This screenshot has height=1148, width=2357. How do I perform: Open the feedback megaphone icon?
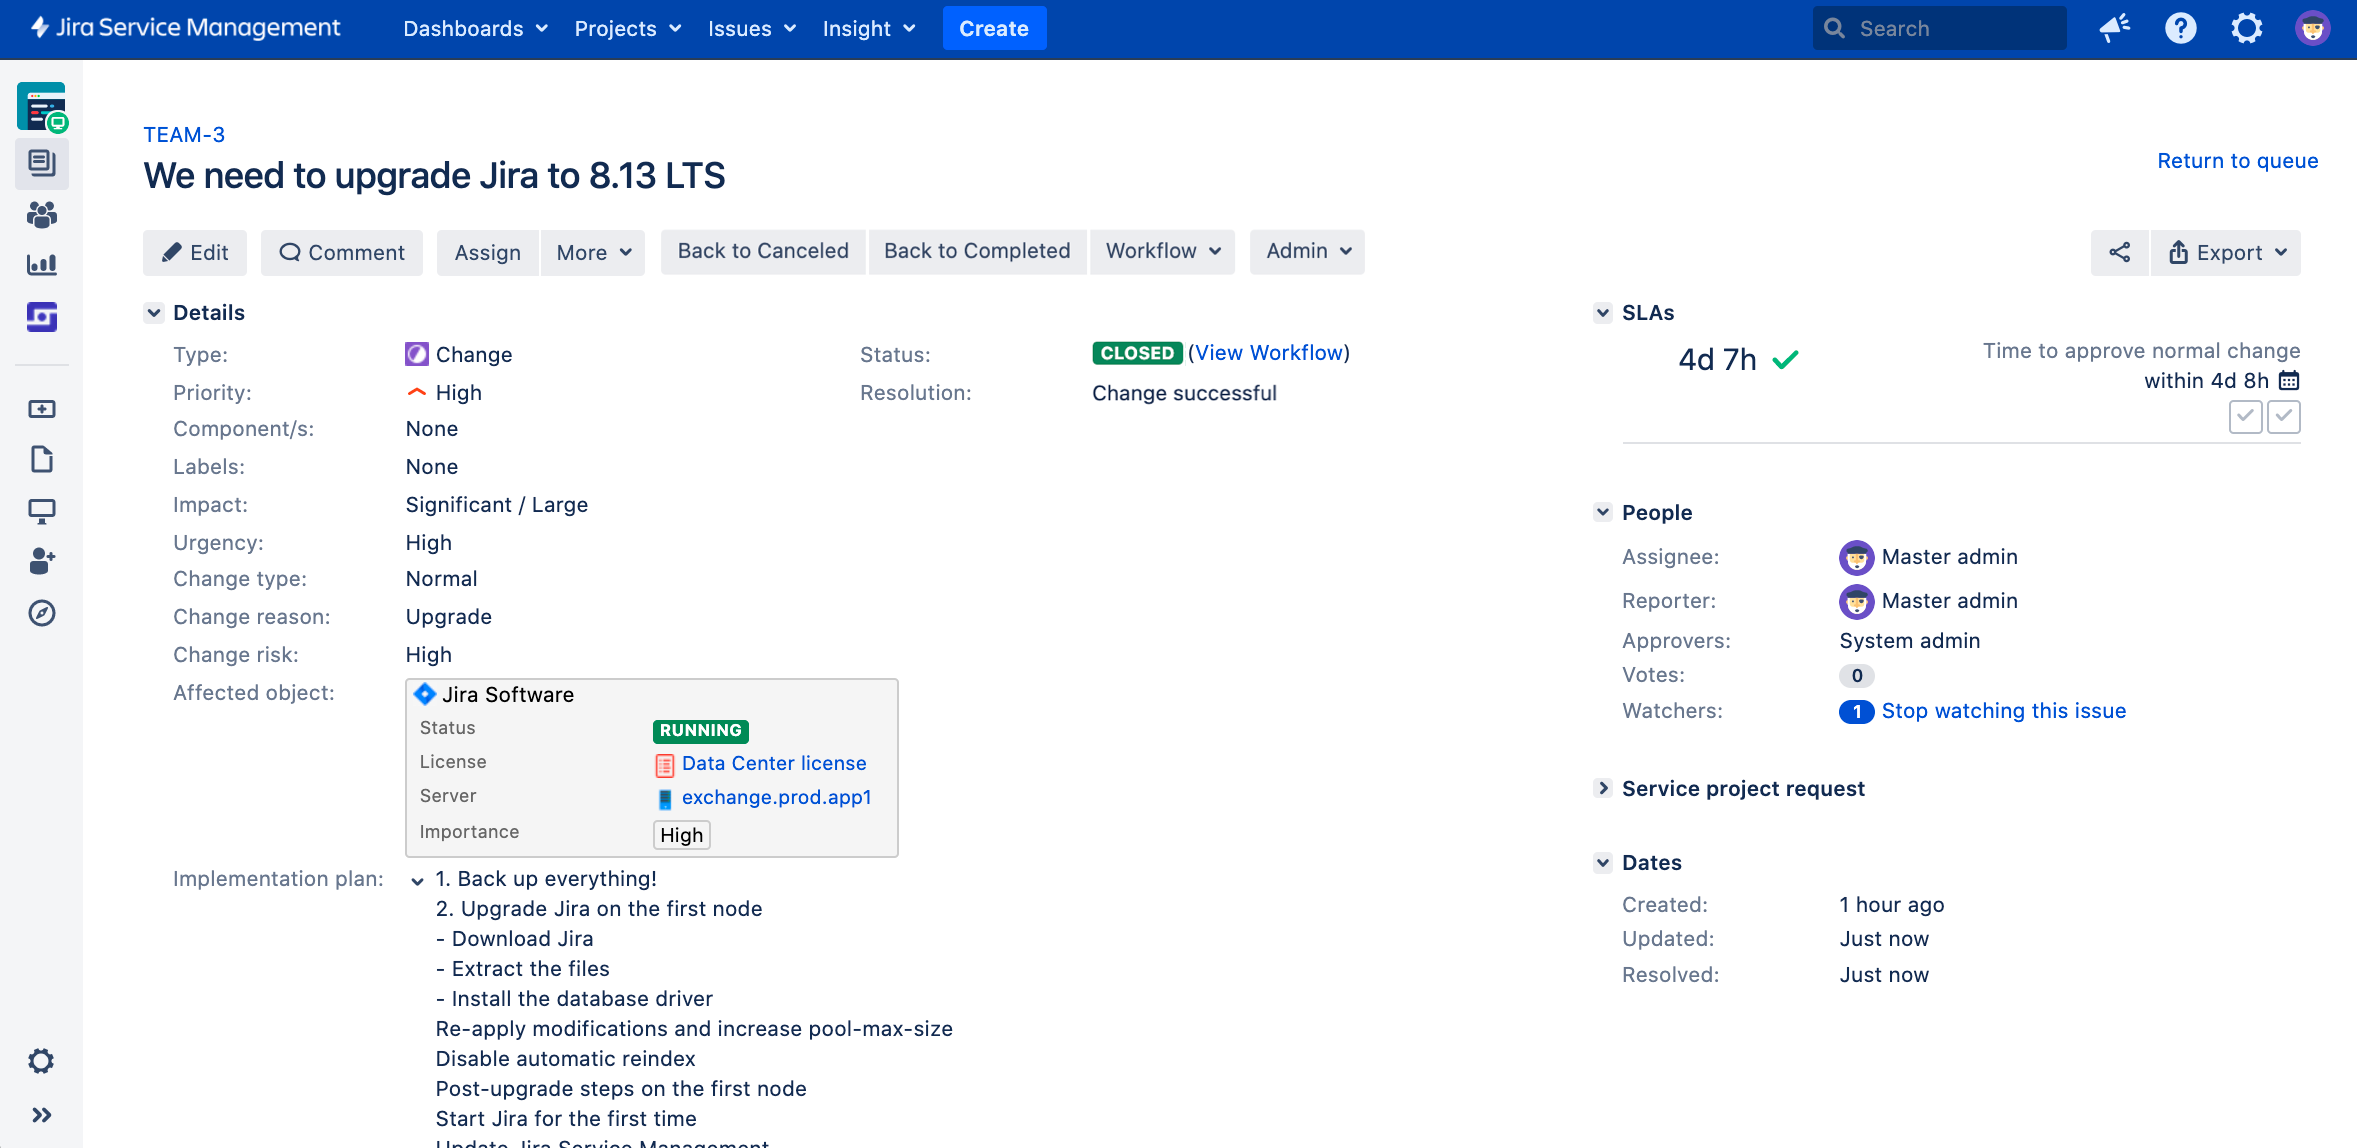(2114, 28)
